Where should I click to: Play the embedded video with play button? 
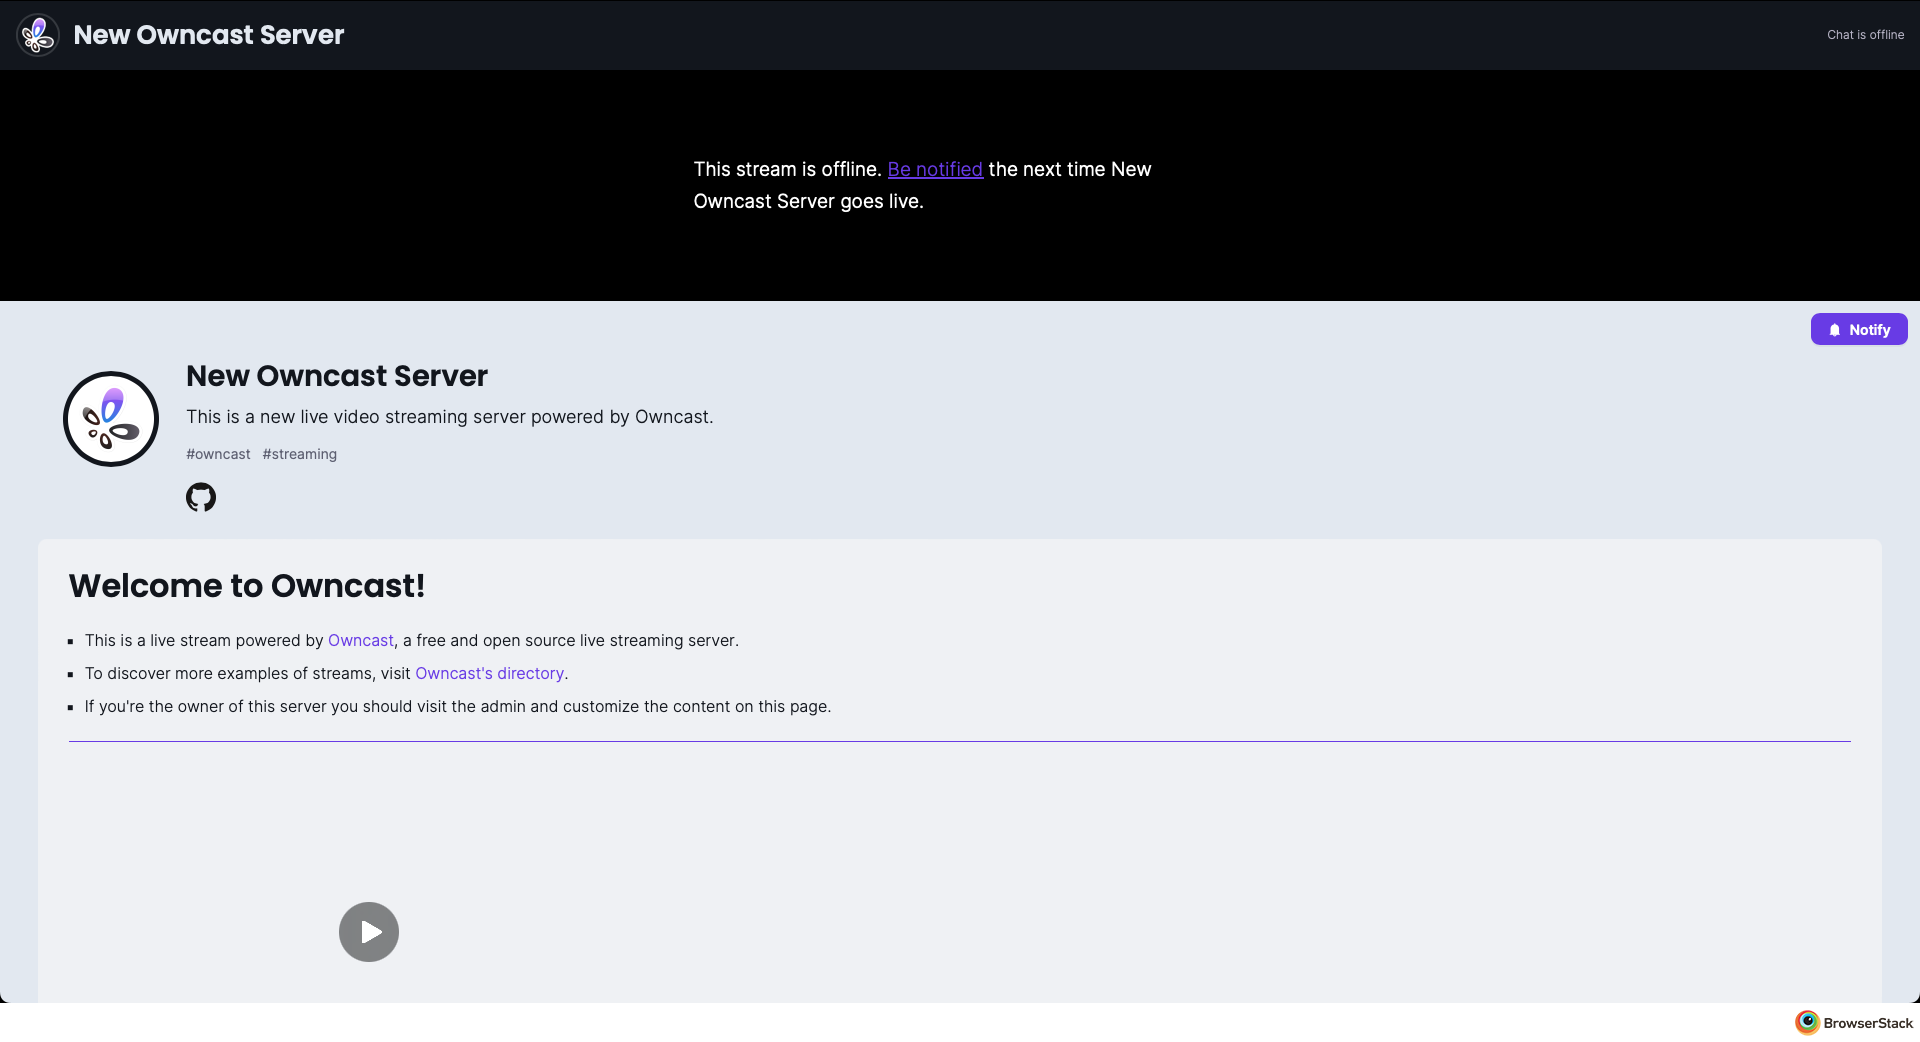tap(369, 932)
